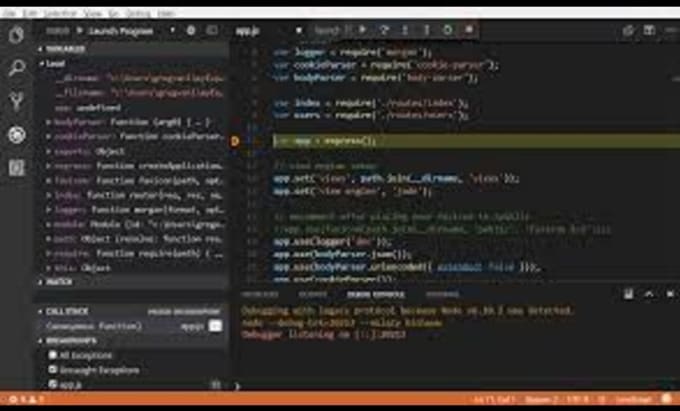Click the green Start Debugging play icon
The image size is (680, 411).
79,31
